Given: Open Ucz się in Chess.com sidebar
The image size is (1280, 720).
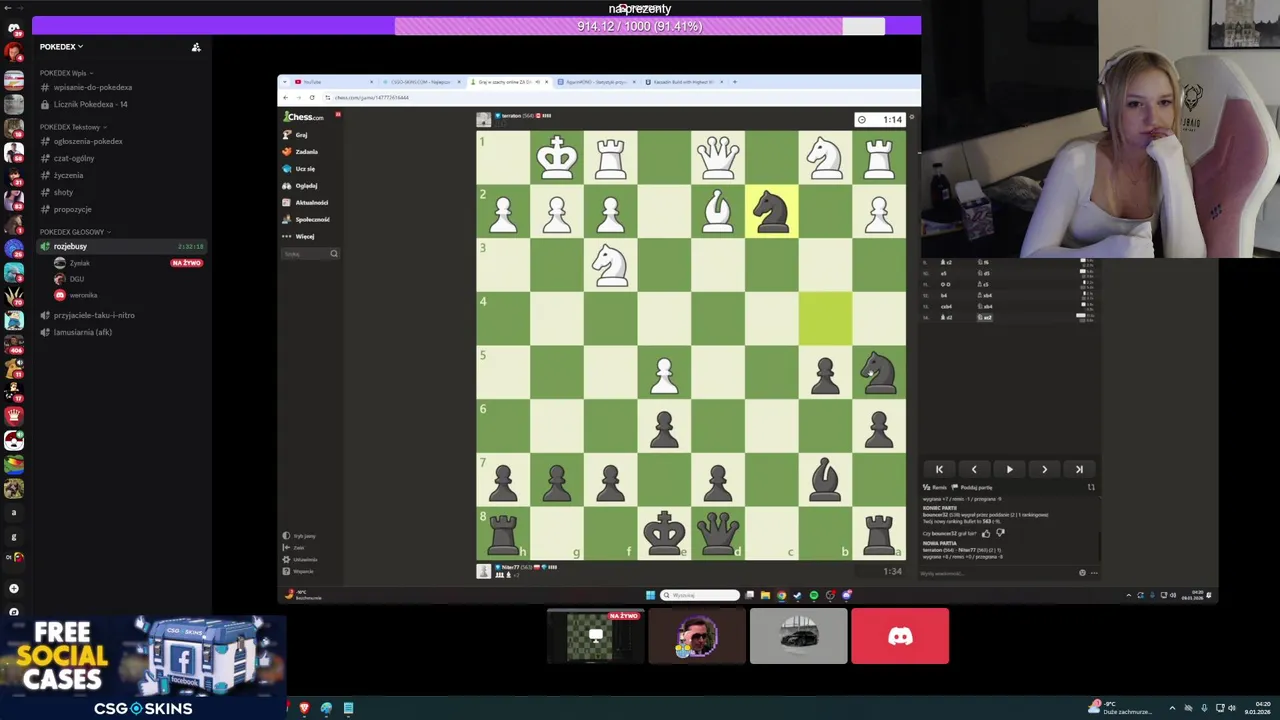Looking at the screenshot, I should coord(305,169).
